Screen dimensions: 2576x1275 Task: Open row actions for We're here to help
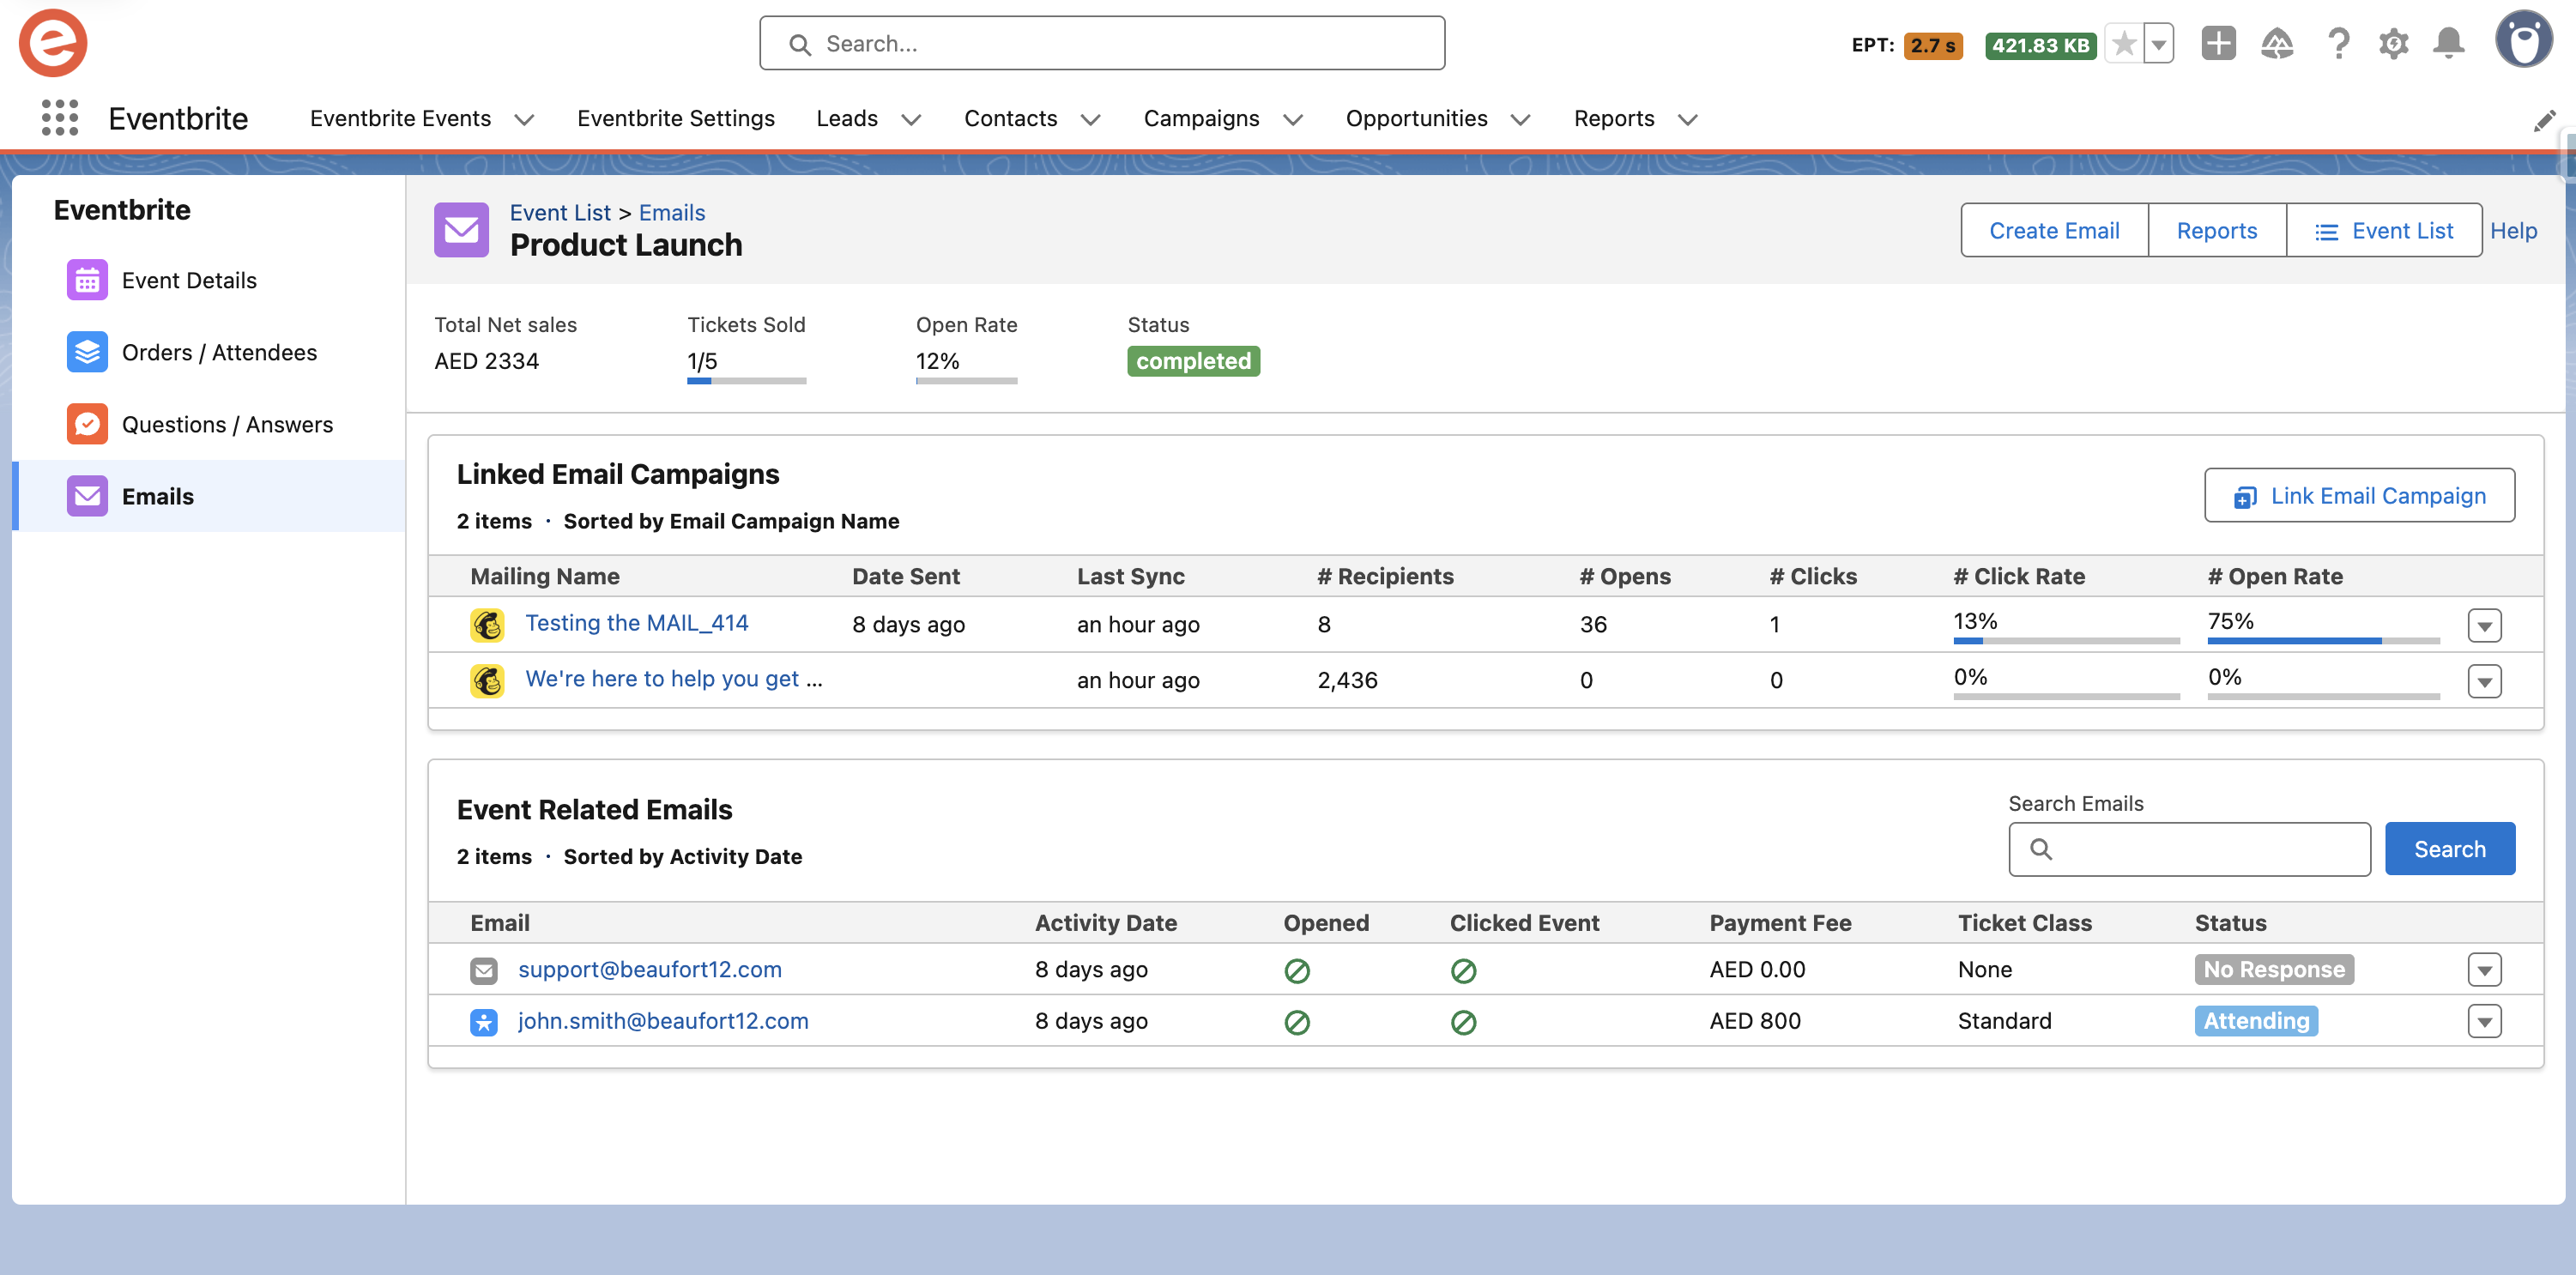(2484, 681)
